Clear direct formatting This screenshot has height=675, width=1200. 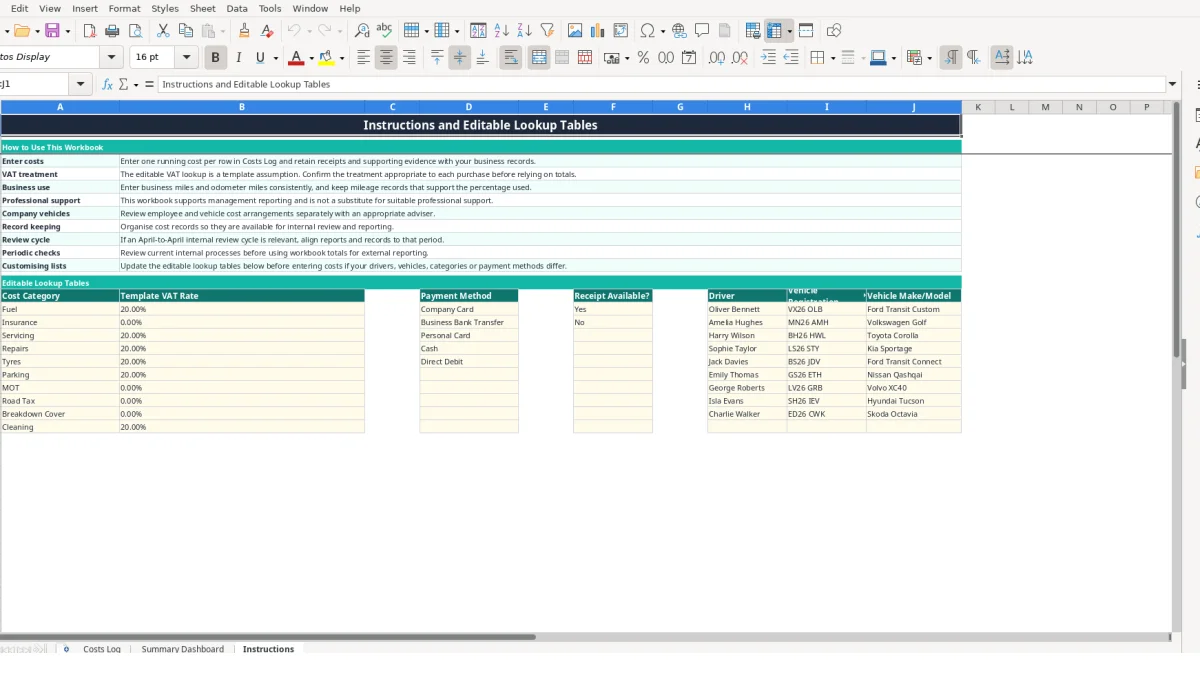[266, 31]
